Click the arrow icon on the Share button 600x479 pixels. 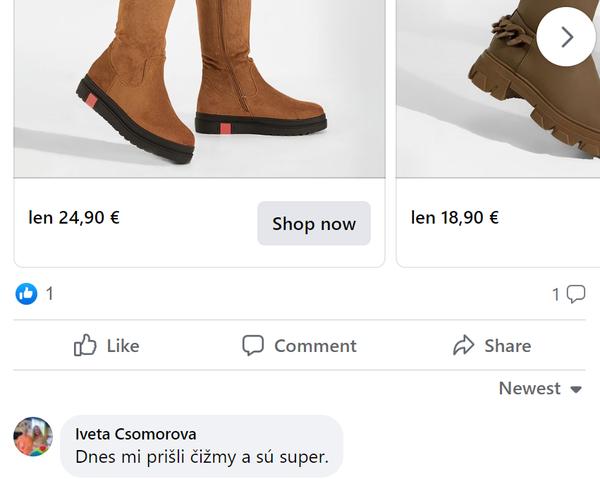tap(463, 346)
